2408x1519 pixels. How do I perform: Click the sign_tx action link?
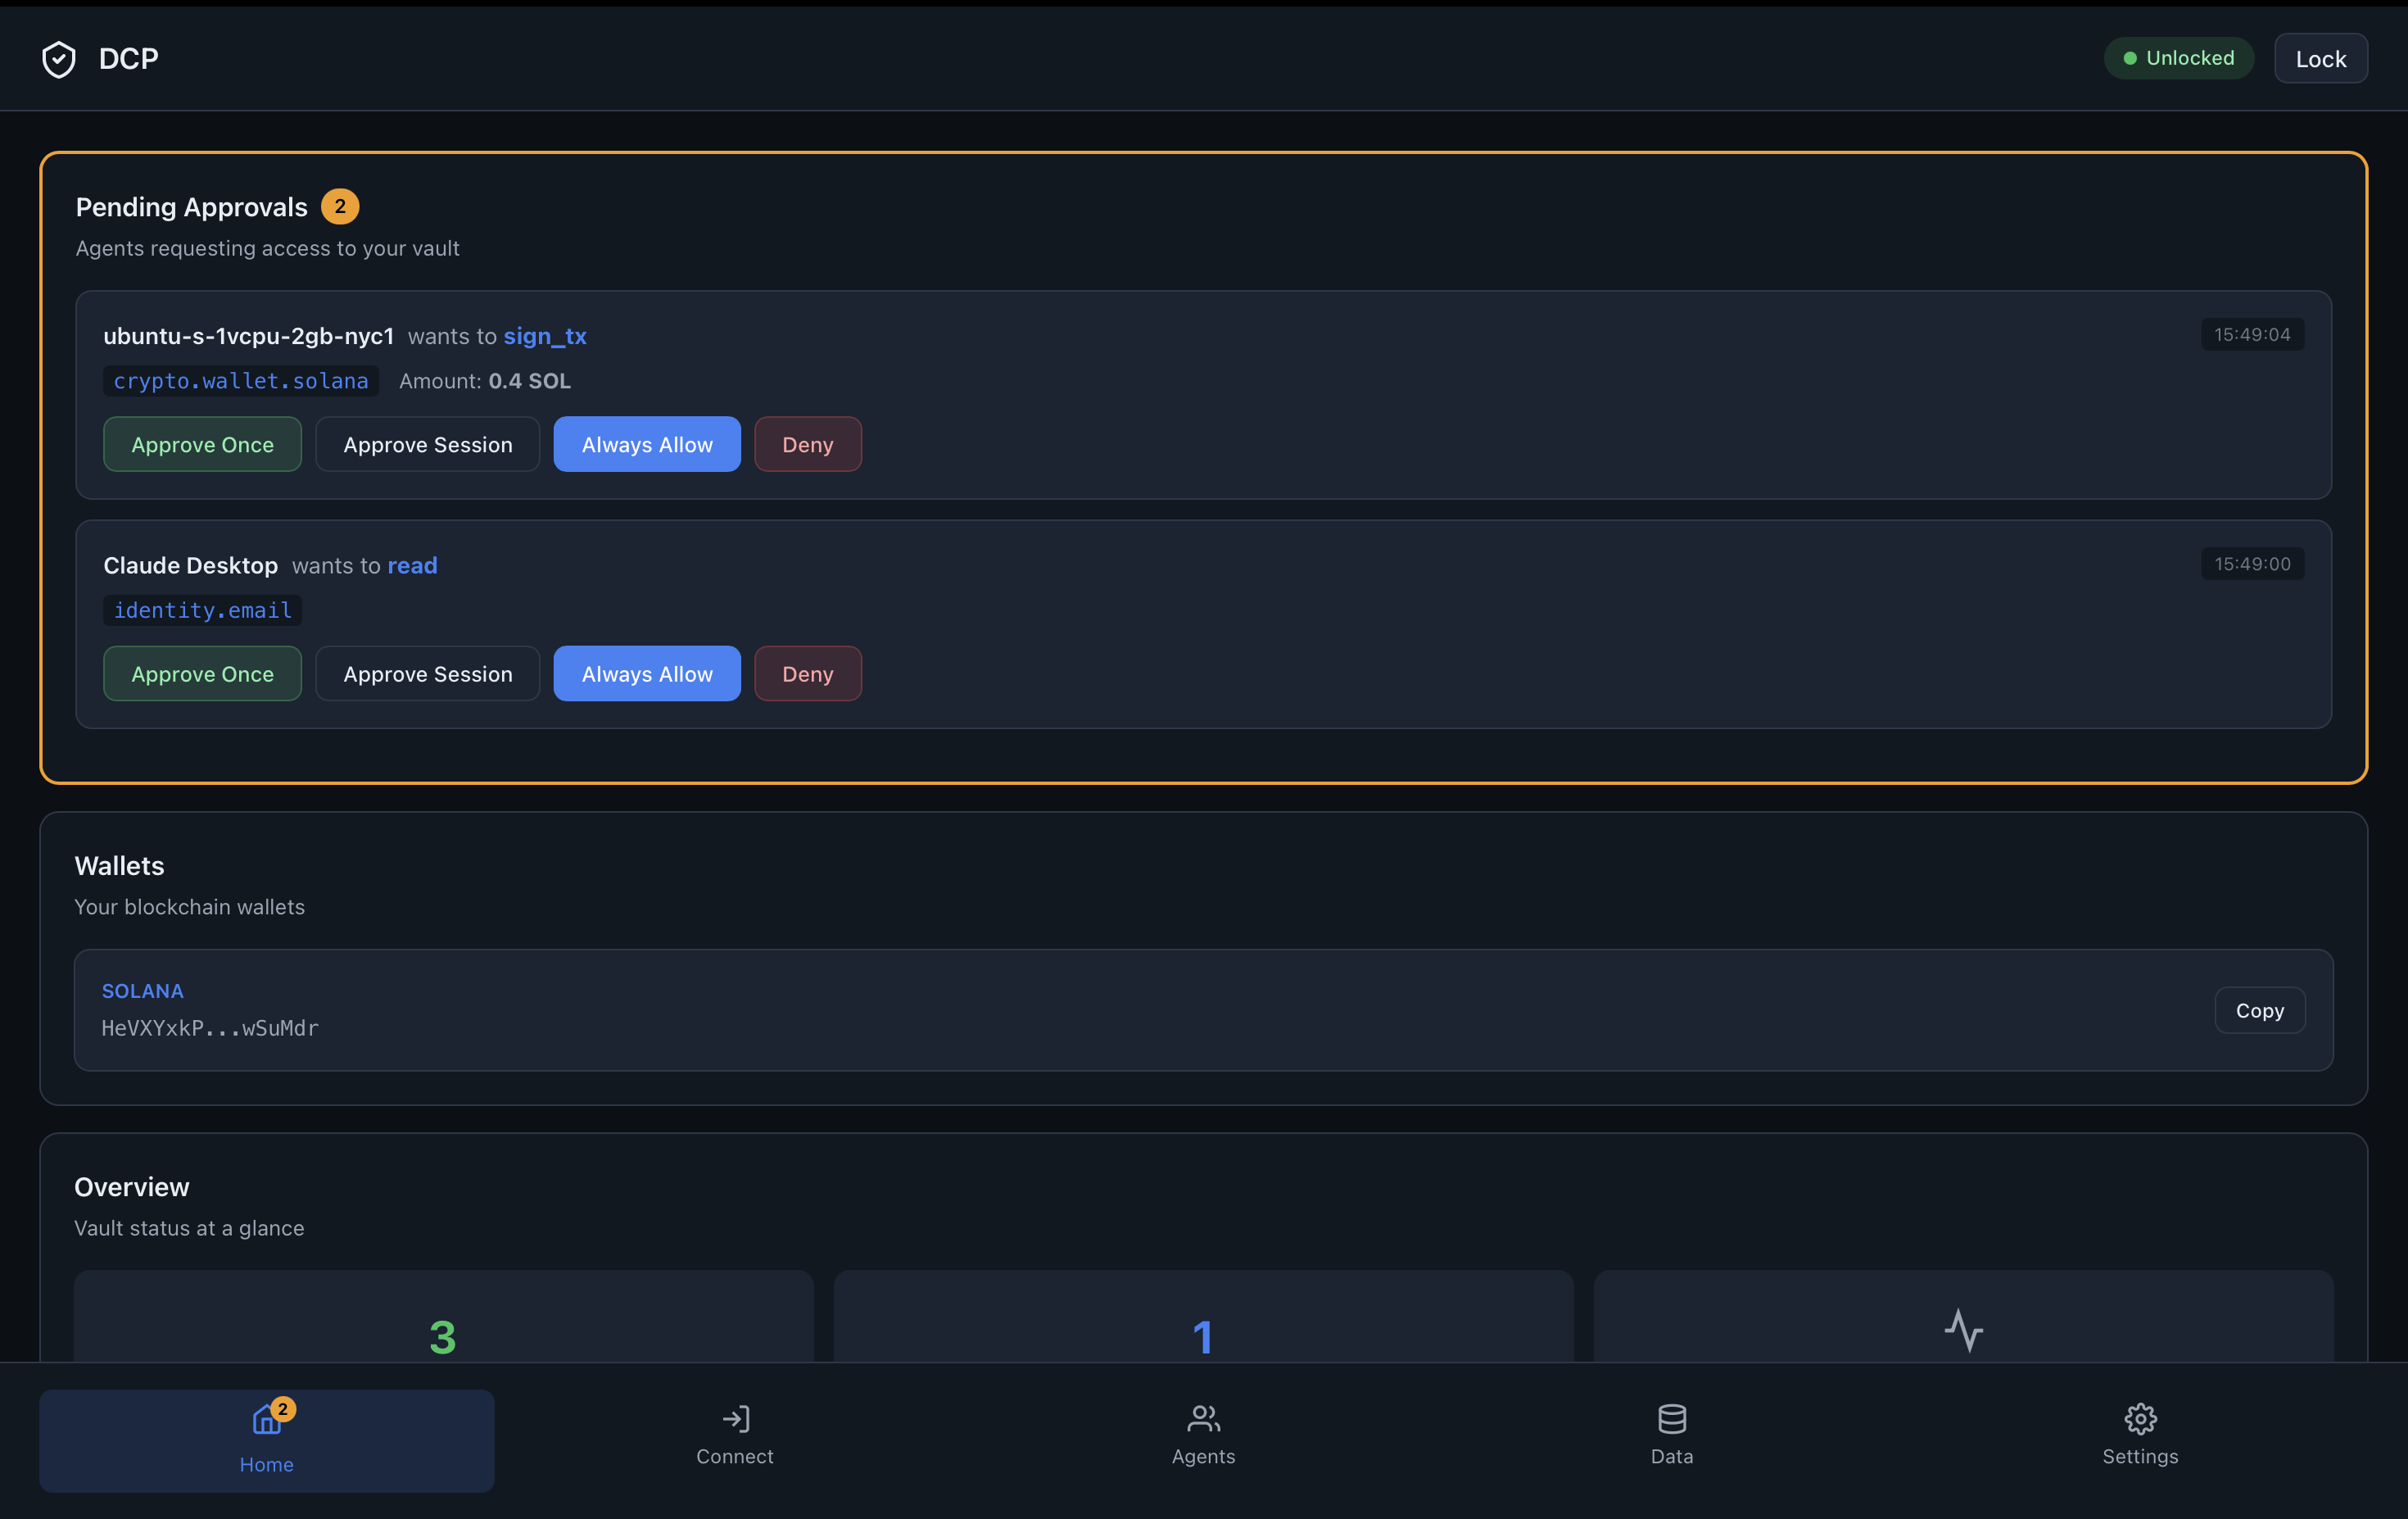[545, 336]
